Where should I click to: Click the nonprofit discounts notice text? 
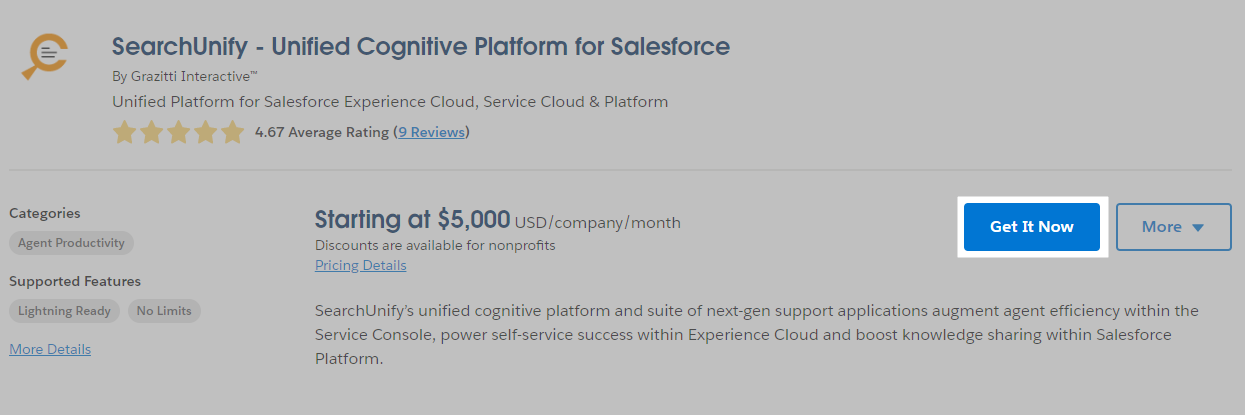(435, 245)
